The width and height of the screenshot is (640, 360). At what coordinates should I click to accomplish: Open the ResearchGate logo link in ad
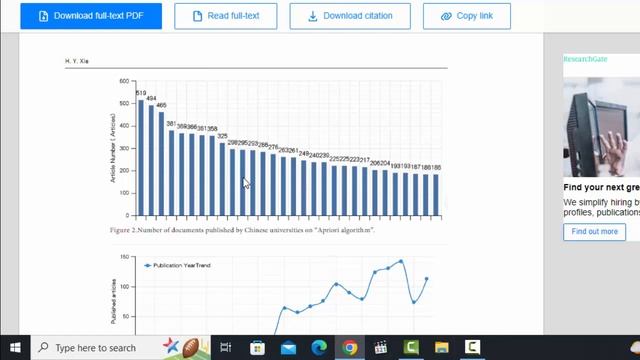tap(585, 59)
